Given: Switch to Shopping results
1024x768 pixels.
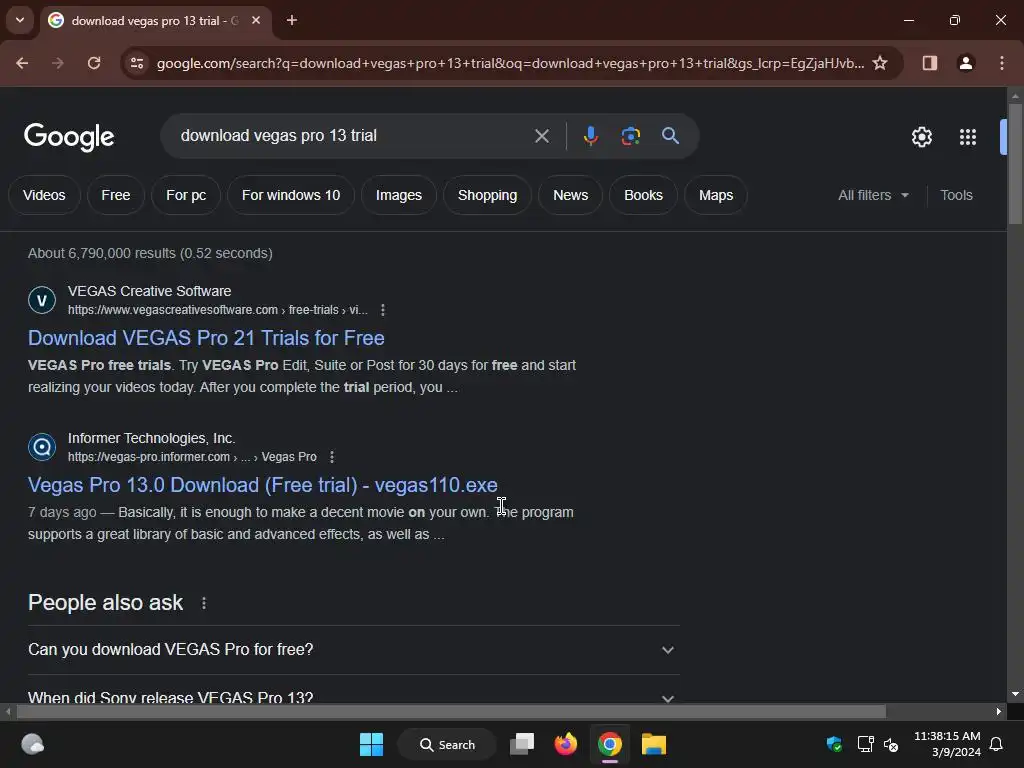Looking at the screenshot, I should pos(487,195).
